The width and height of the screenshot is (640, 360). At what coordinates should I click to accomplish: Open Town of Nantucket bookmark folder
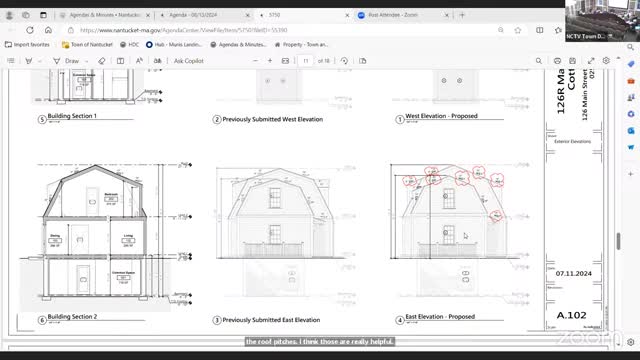[x=87, y=44]
